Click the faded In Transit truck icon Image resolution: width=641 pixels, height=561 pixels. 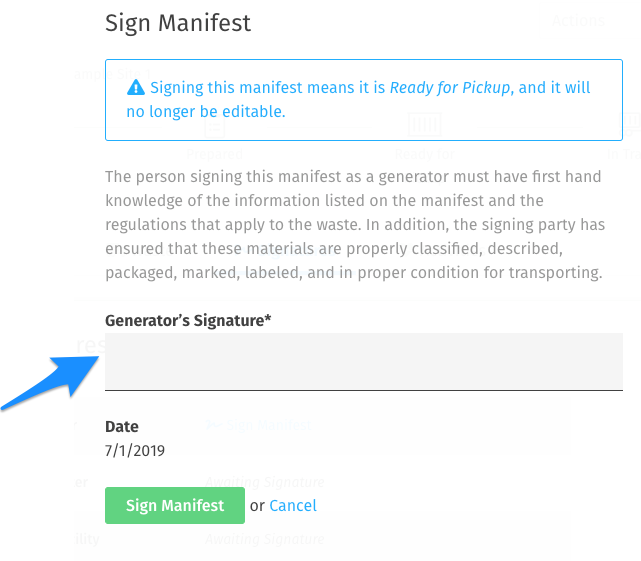632,123
